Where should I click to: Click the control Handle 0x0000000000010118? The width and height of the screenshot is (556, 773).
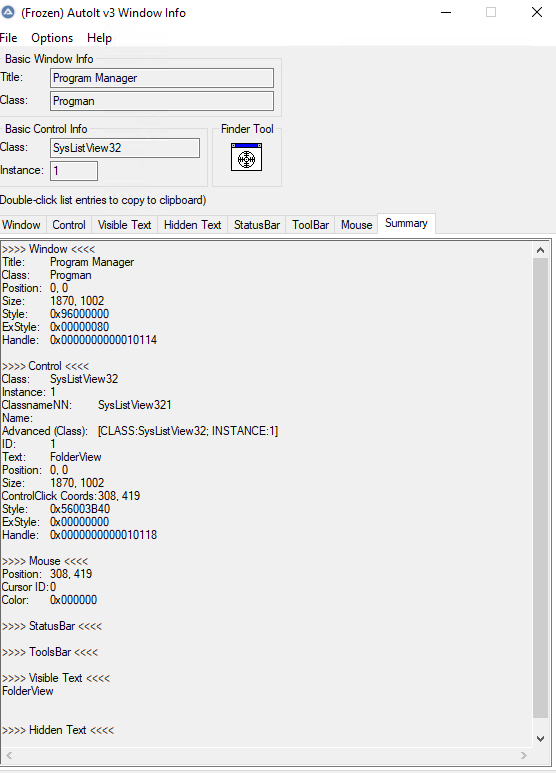click(x=104, y=535)
